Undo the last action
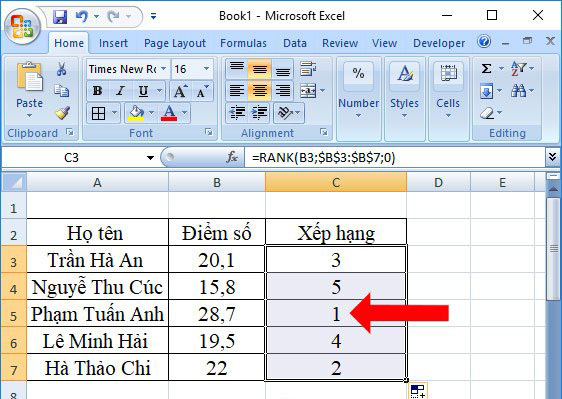Screen dimensions: 562x399 [x=82, y=16]
